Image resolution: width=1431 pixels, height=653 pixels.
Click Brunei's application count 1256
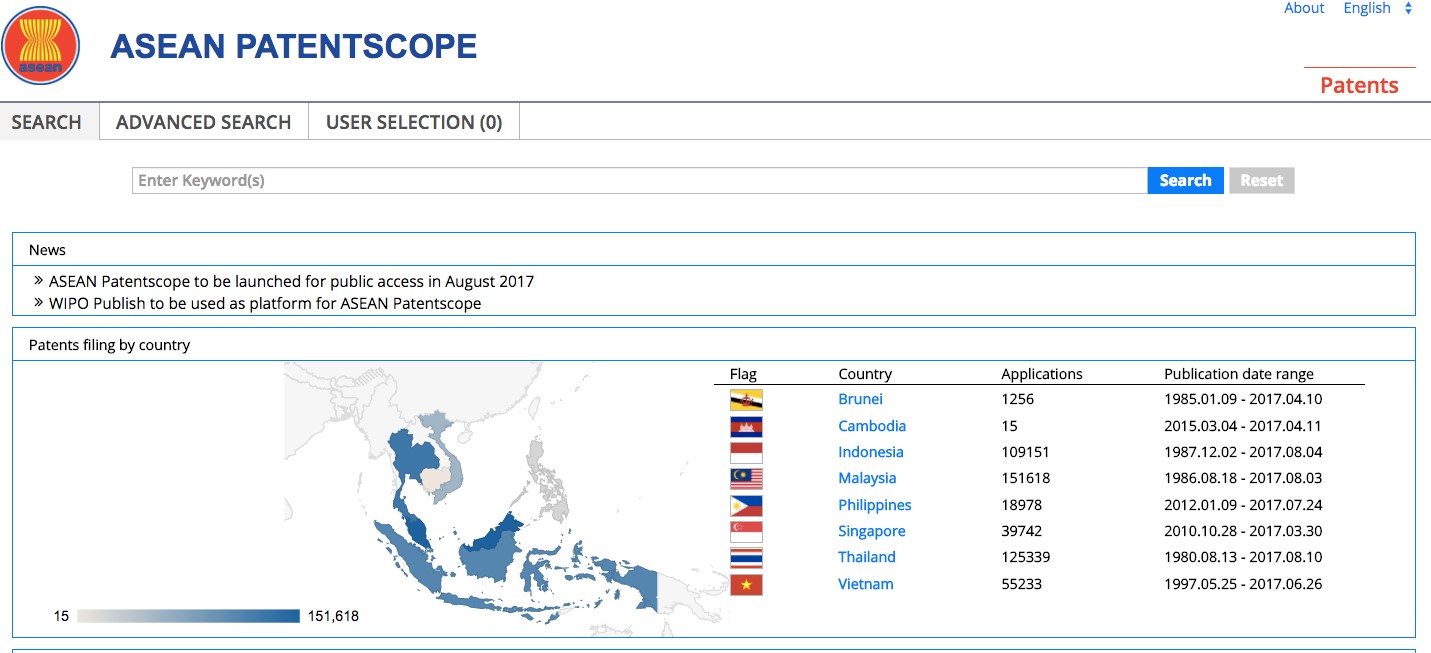pyautogui.click(x=1018, y=399)
